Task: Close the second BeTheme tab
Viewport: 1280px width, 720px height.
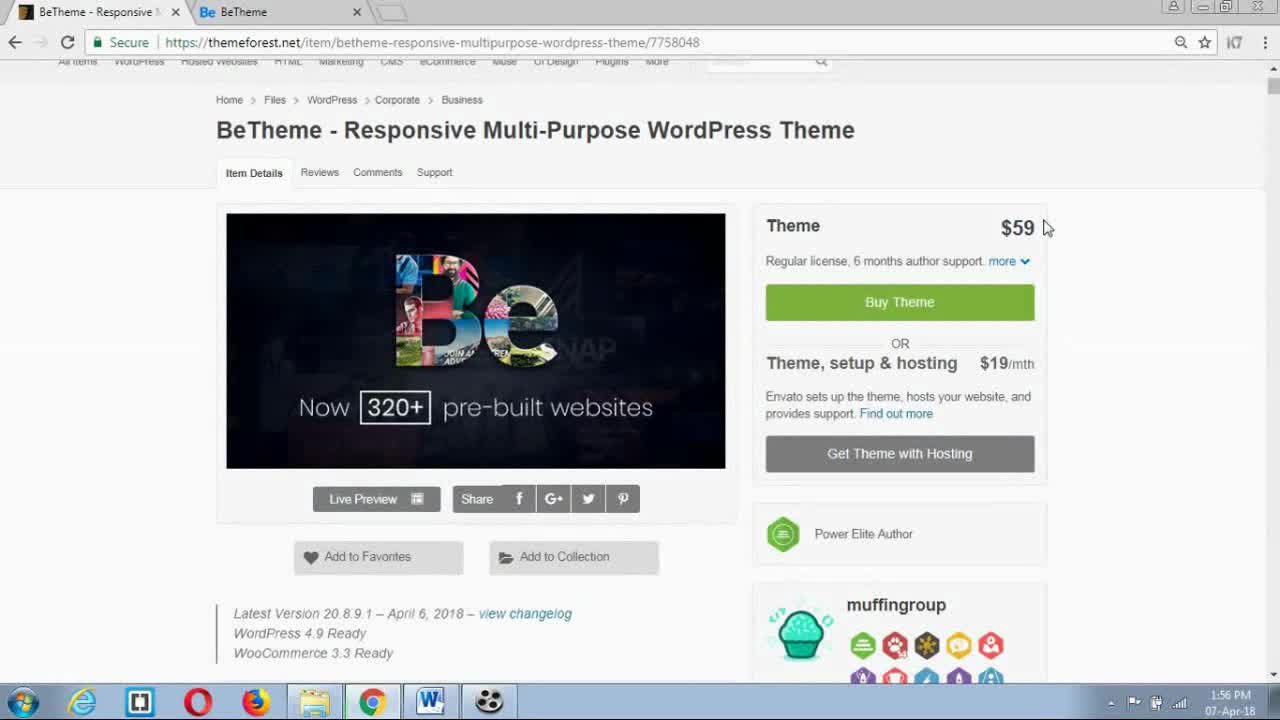Action: pos(357,12)
